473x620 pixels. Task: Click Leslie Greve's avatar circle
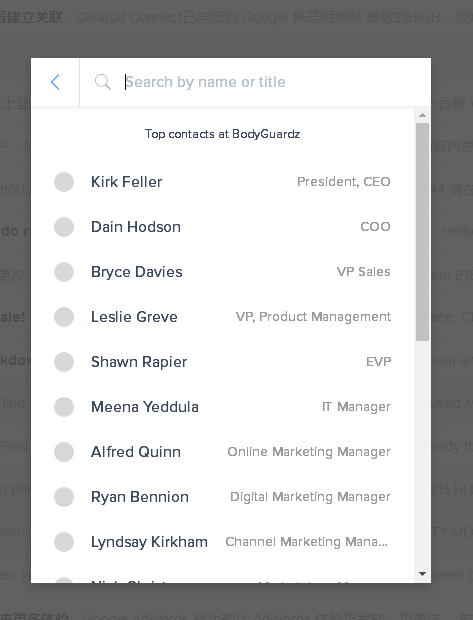pyautogui.click(x=64, y=317)
